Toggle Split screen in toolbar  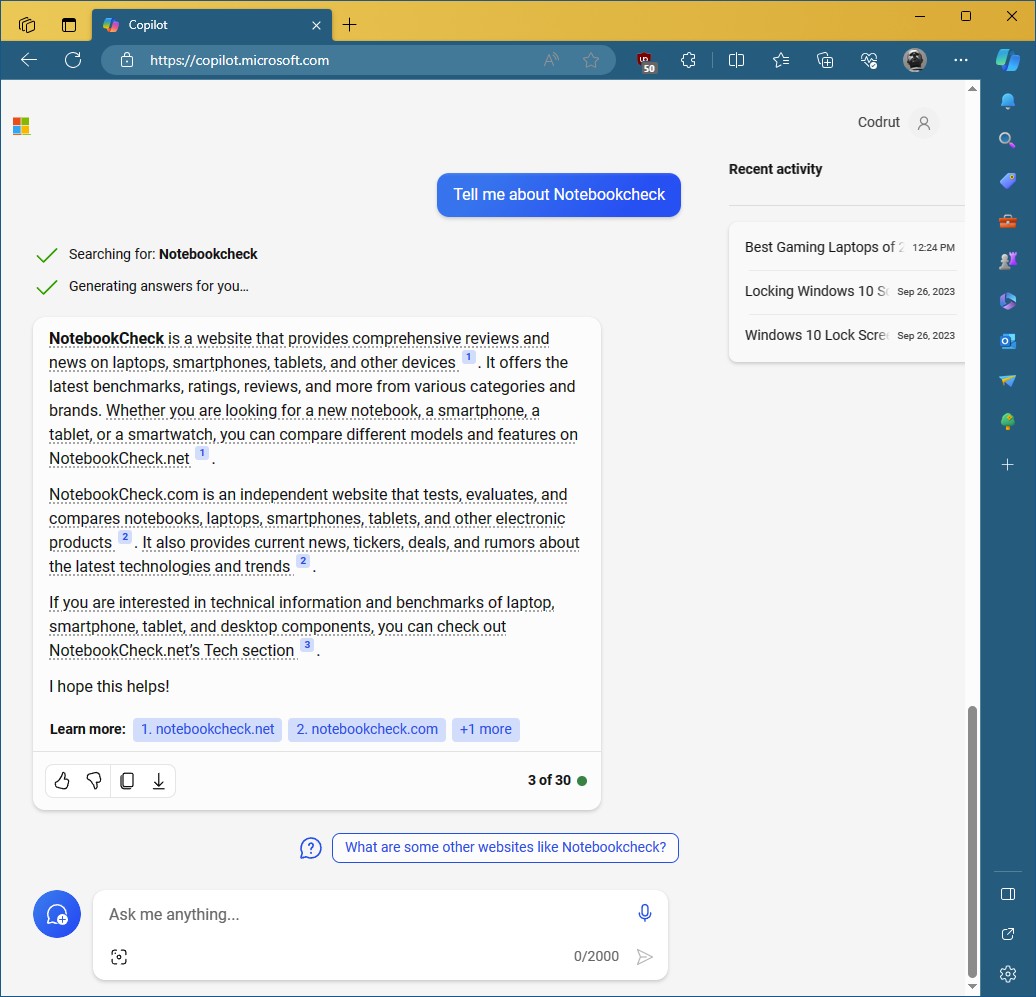click(736, 60)
